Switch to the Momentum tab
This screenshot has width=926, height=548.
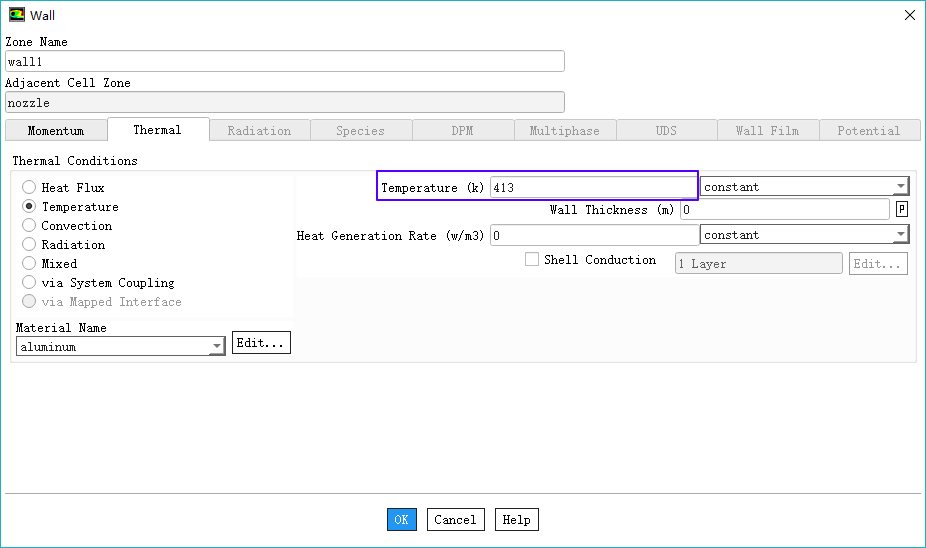[x=56, y=131]
